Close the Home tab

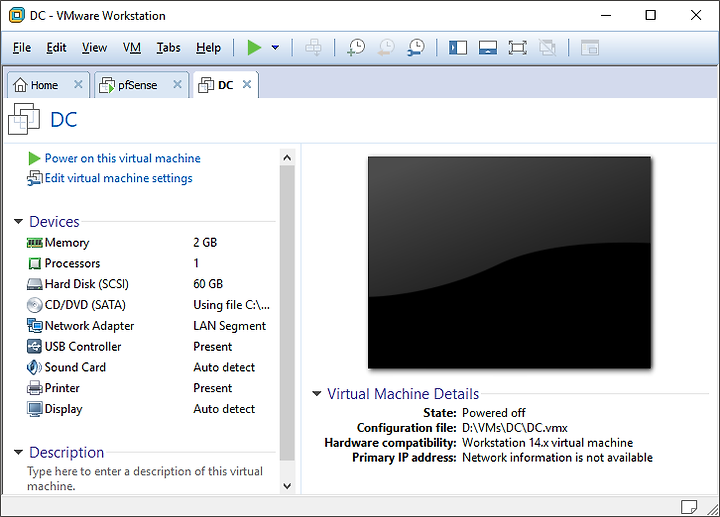pos(78,84)
